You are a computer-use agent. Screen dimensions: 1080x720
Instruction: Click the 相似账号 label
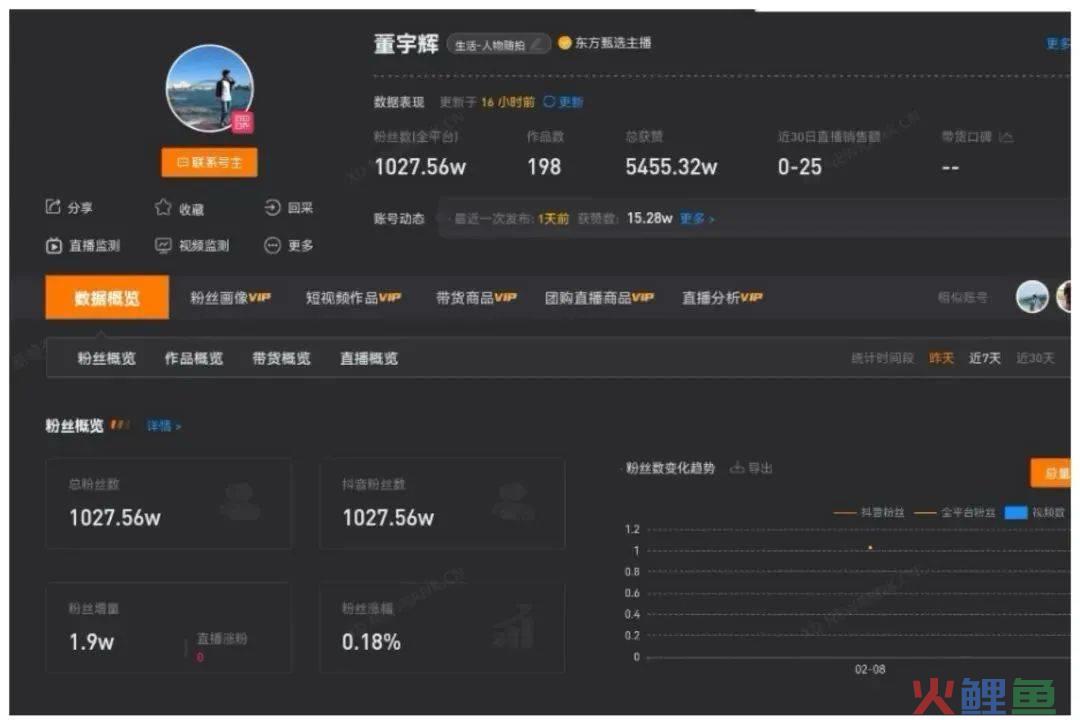click(x=962, y=298)
